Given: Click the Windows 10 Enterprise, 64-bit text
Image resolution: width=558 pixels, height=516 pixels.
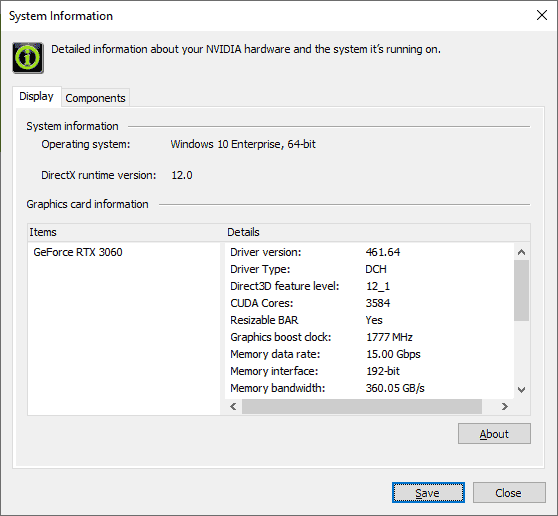Looking at the screenshot, I should (x=243, y=144).
